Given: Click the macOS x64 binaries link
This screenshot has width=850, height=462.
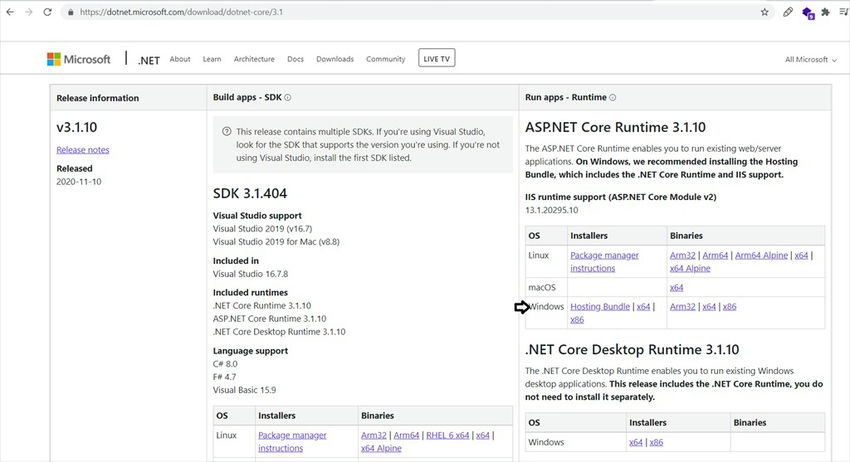Looking at the screenshot, I should (x=677, y=287).
